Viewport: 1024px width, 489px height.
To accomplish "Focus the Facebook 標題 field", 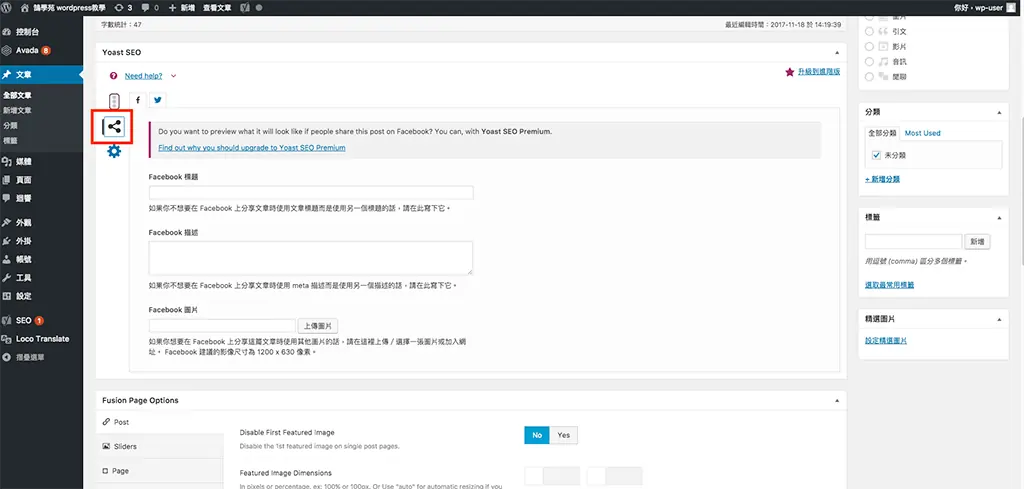I will point(311,193).
